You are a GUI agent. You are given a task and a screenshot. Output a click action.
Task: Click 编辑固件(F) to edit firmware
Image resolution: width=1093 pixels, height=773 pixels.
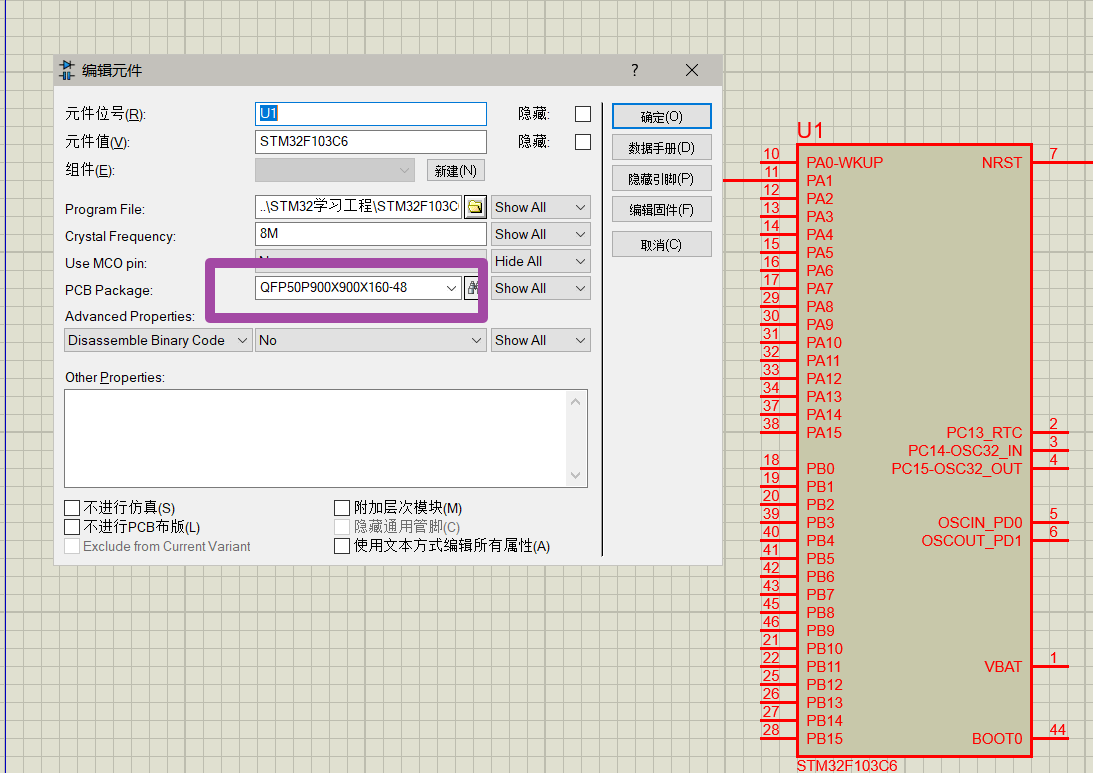tap(661, 211)
